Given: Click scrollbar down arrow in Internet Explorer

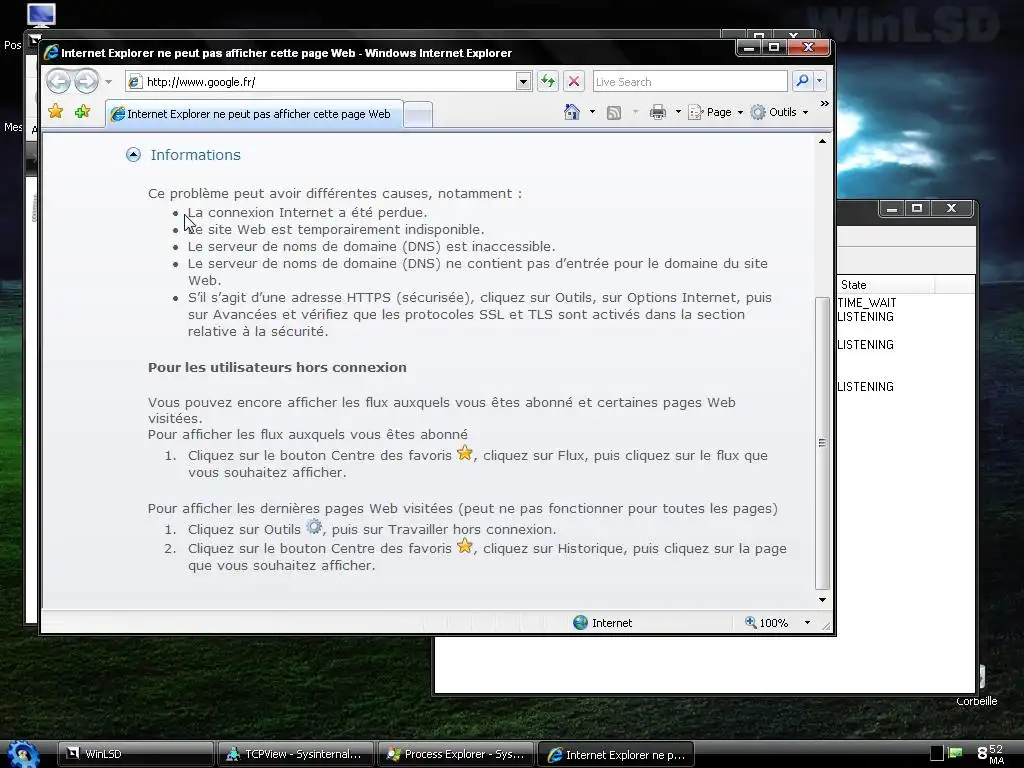Looking at the screenshot, I should click(x=822, y=600).
